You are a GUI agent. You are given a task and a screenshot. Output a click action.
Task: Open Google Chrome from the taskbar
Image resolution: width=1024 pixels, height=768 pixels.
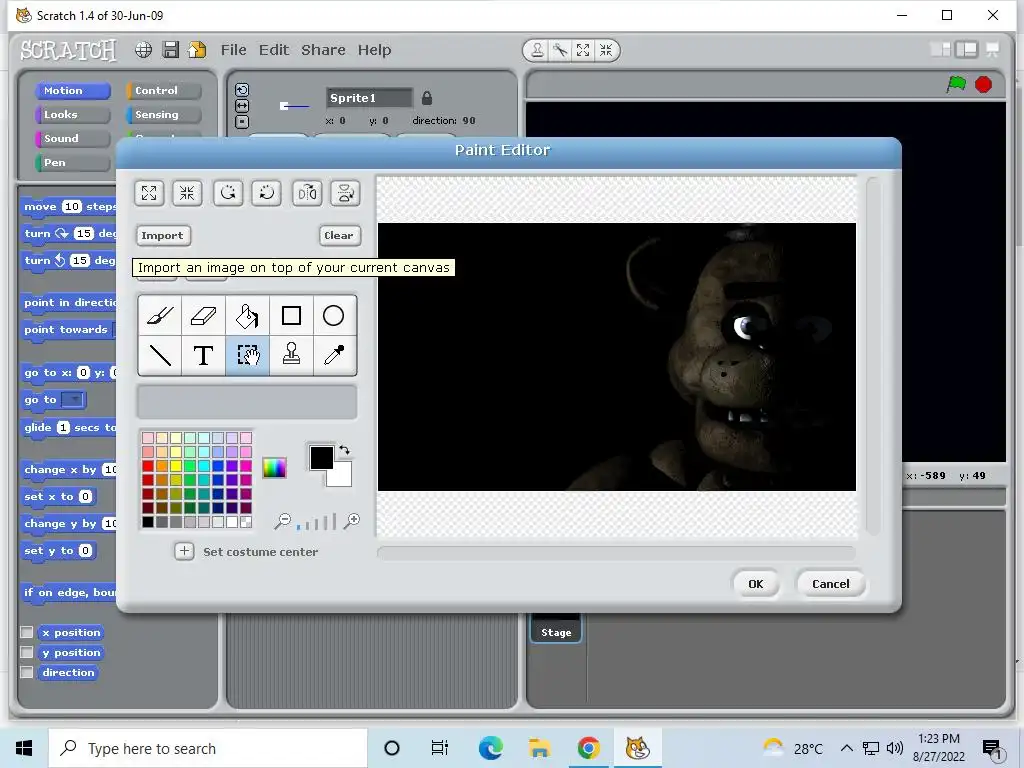click(x=588, y=748)
